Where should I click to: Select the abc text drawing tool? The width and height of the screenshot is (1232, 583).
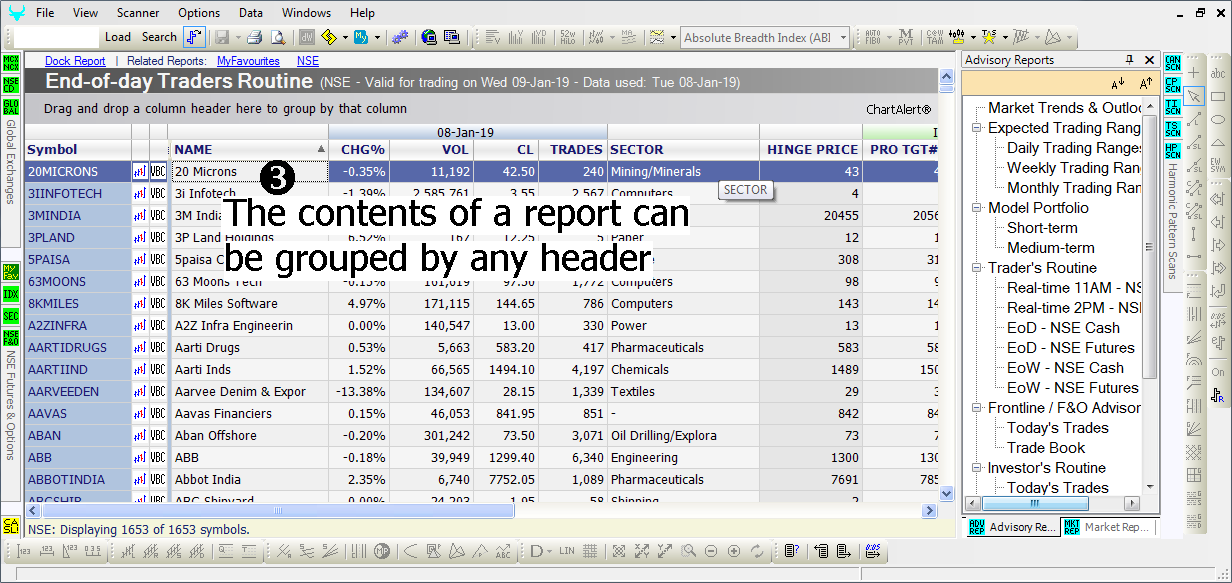tap(1218, 73)
